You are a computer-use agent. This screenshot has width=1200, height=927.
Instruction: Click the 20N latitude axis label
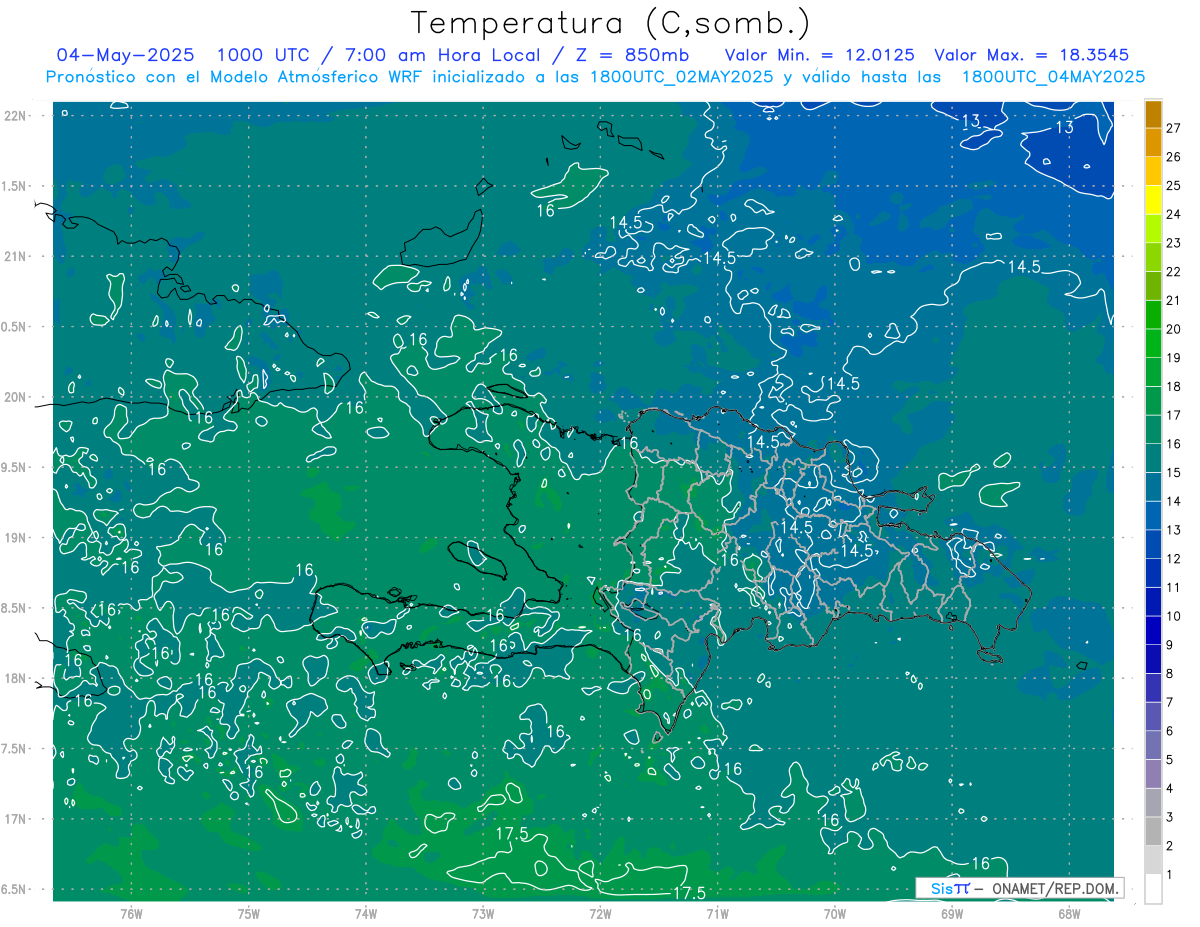pos(15,397)
